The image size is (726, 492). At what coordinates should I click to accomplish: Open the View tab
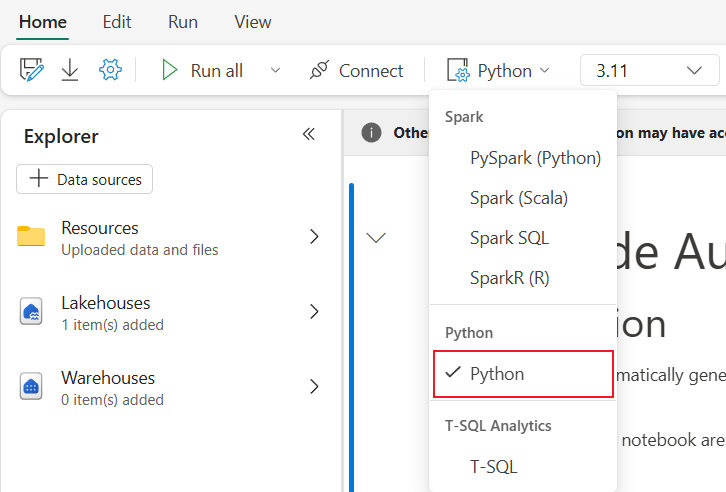[253, 22]
